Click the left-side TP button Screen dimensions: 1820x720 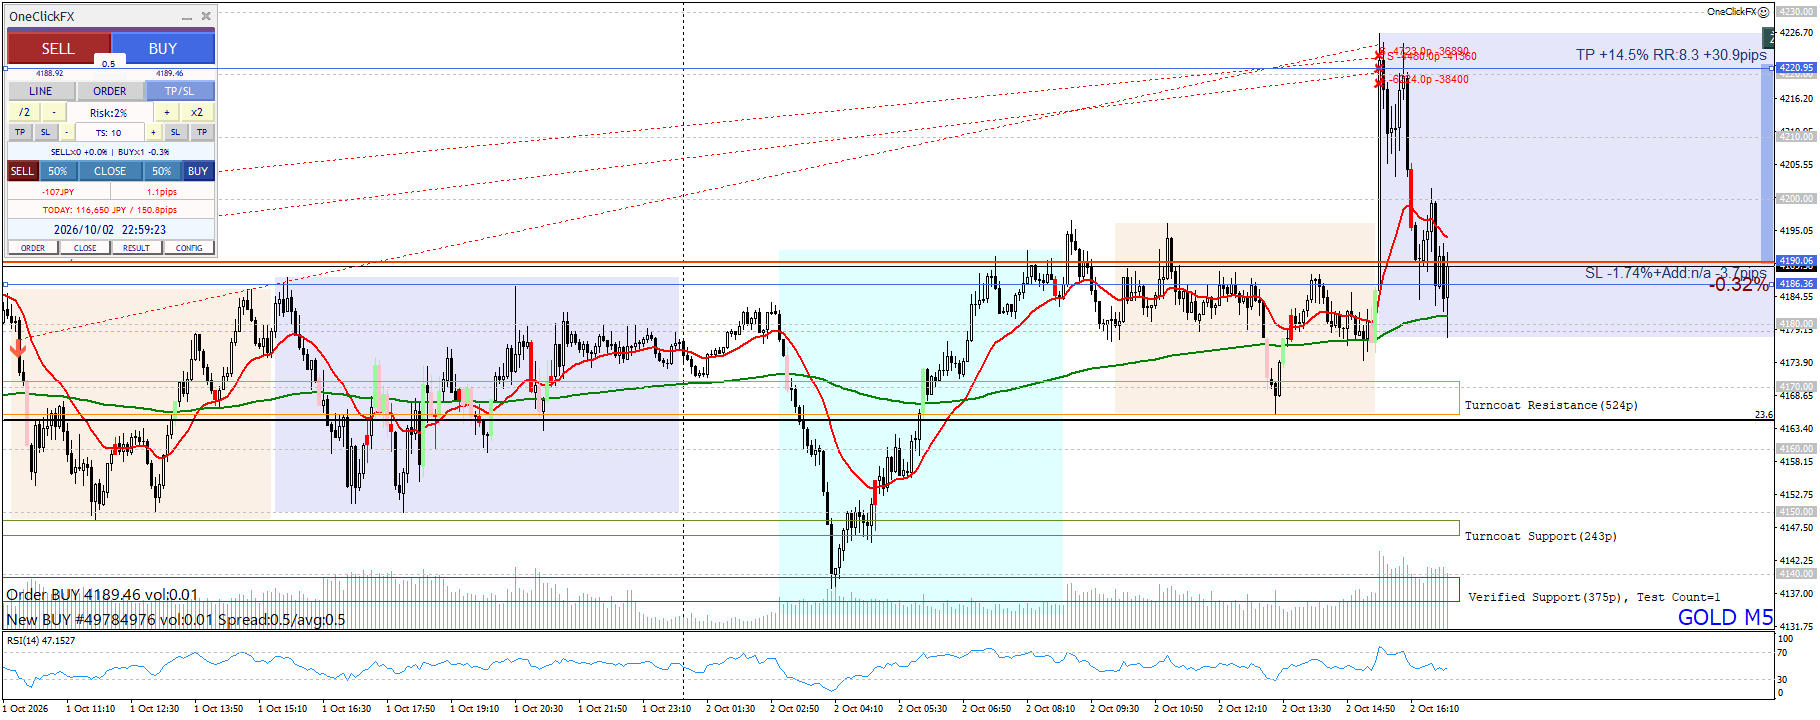[20, 132]
